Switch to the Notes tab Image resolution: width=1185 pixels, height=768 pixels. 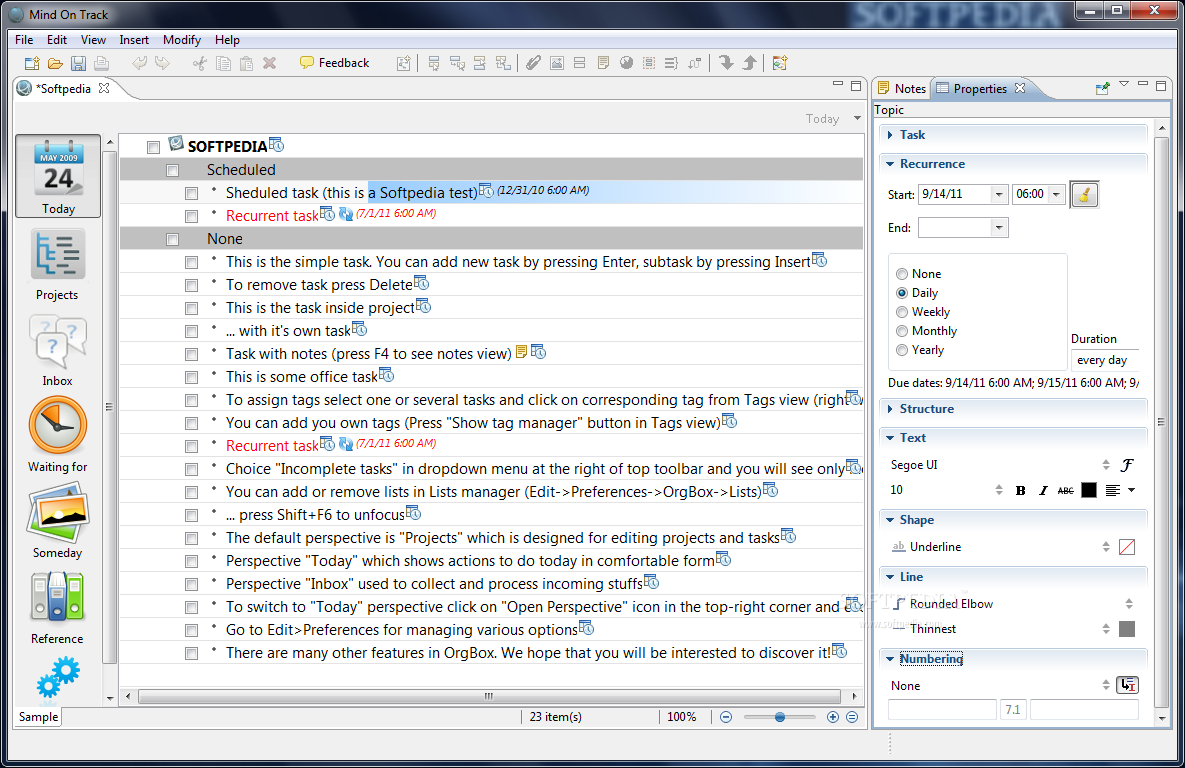coord(902,88)
